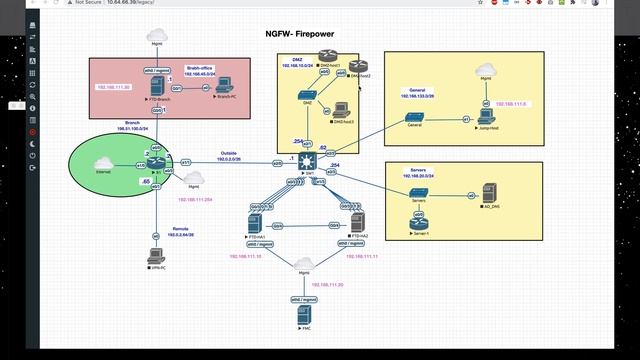
Task: Click the eth0 / mgmt label above FMC
Action: point(304,300)
